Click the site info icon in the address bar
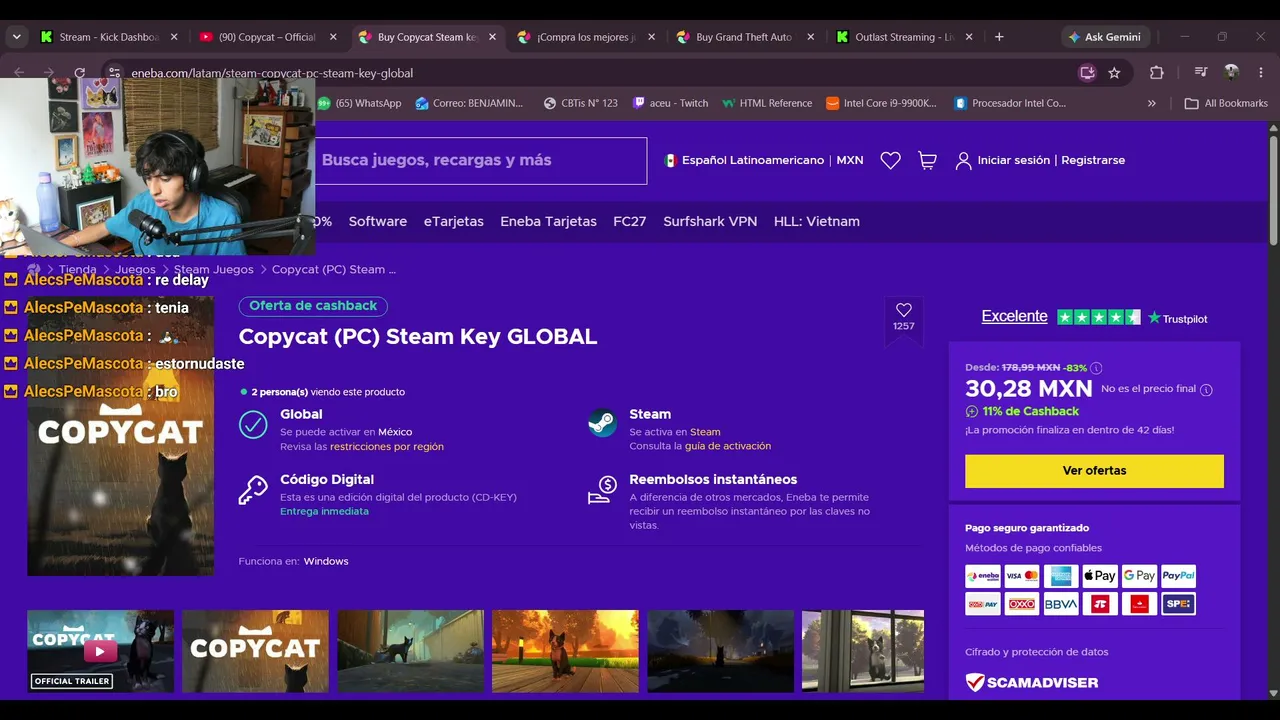 114,73
